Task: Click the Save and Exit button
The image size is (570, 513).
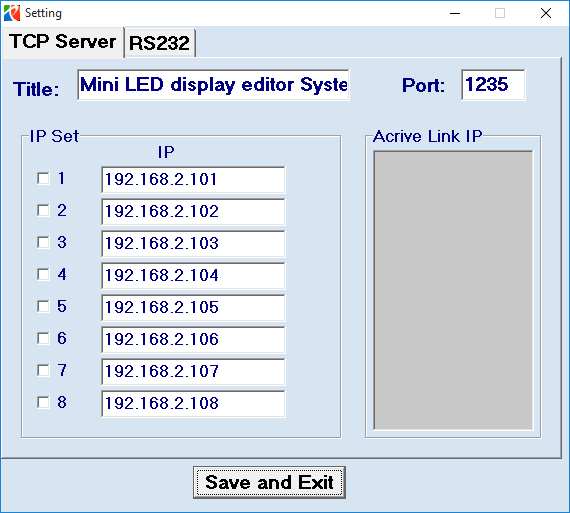Action: click(269, 482)
